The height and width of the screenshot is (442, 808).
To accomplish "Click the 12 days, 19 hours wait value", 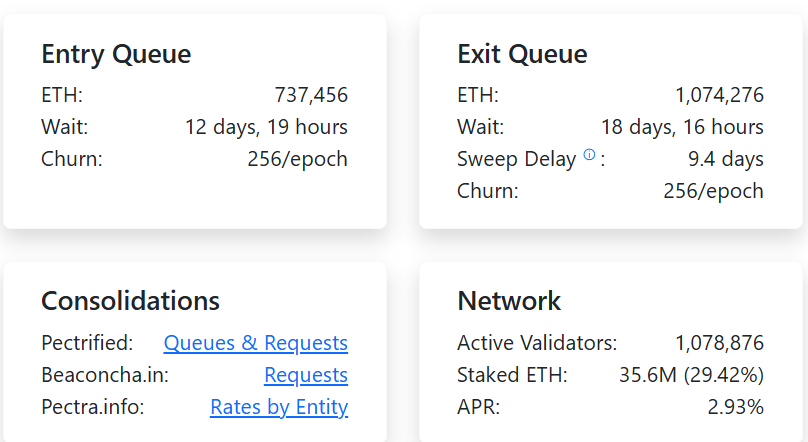I will click(x=266, y=127).
